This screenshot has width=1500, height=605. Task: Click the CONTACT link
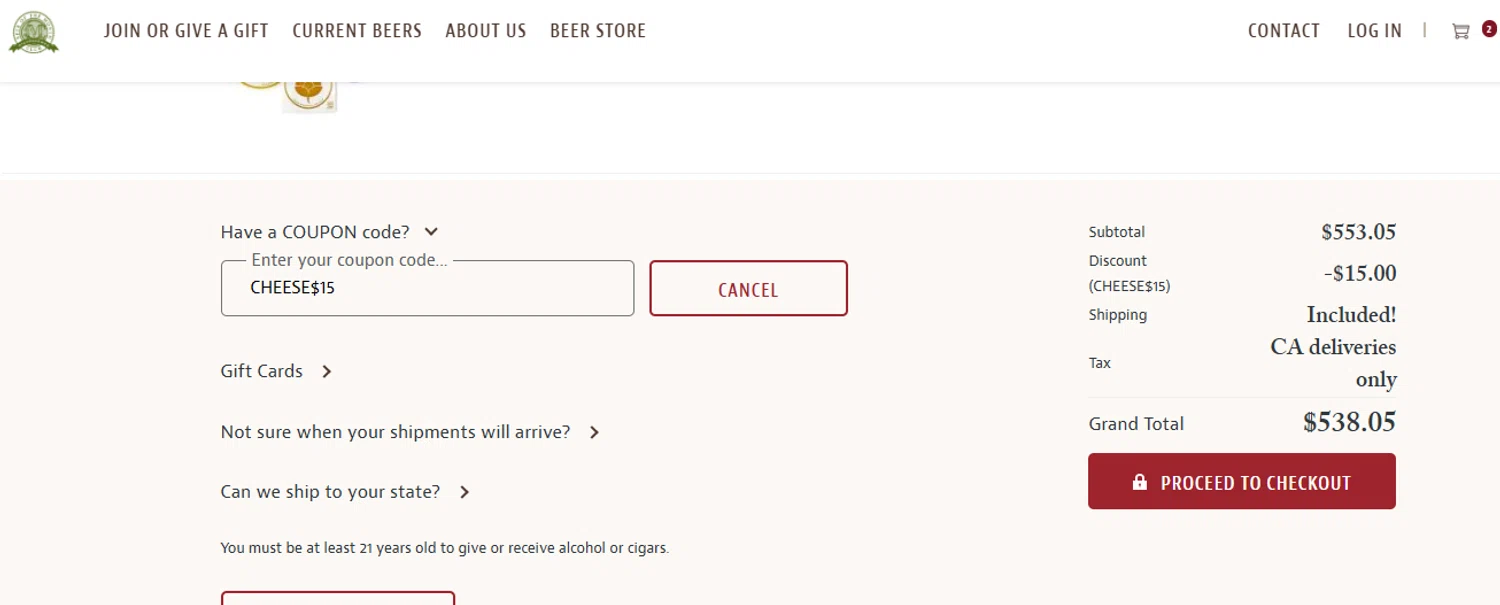pyautogui.click(x=1284, y=31)
